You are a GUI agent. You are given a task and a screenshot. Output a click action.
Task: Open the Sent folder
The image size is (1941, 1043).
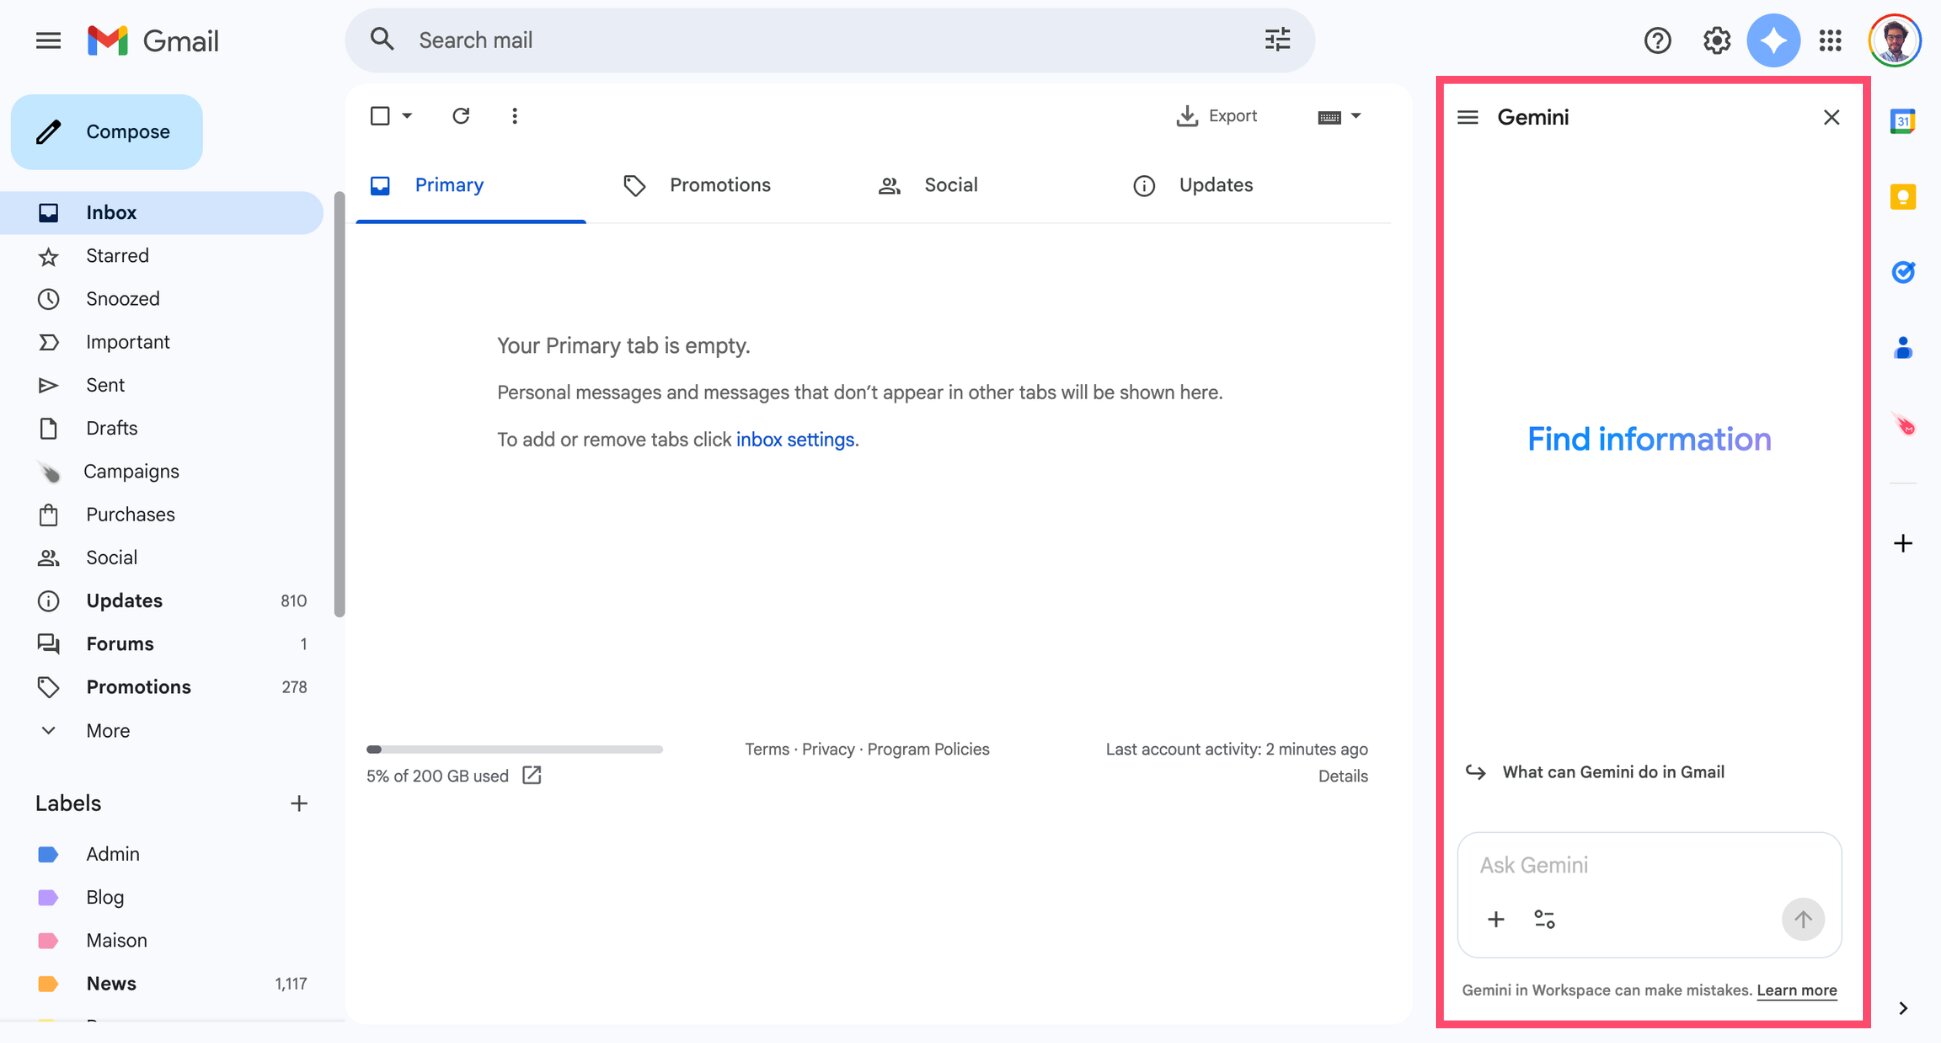tap(162, 385)
